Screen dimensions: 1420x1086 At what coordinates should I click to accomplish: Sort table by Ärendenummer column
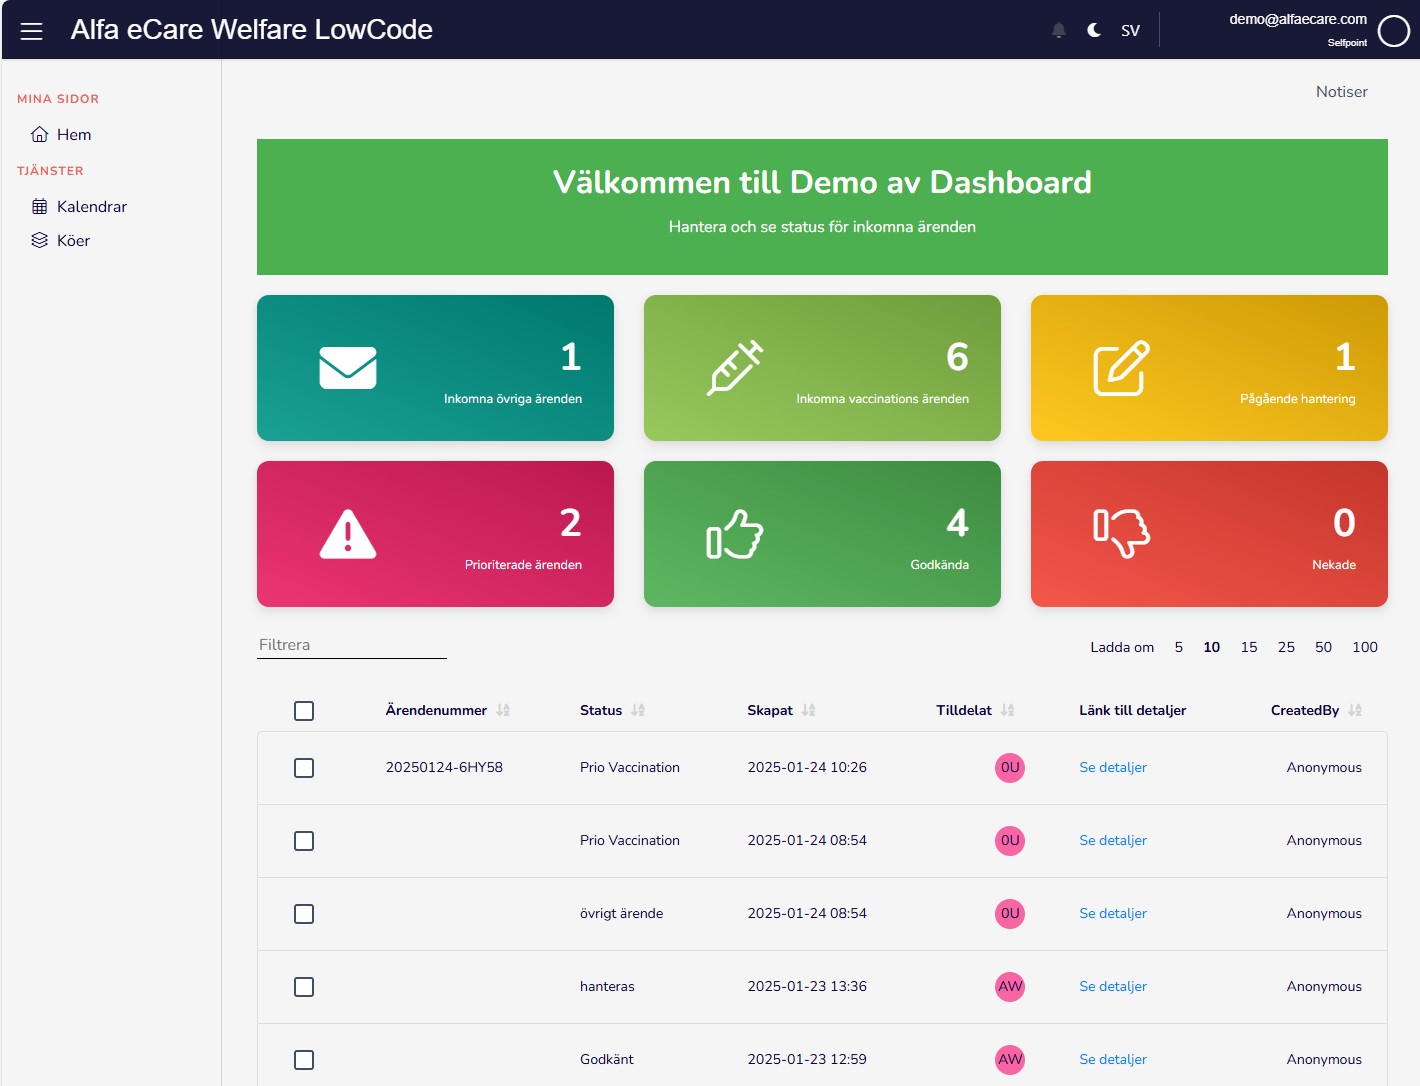[502, 710]
